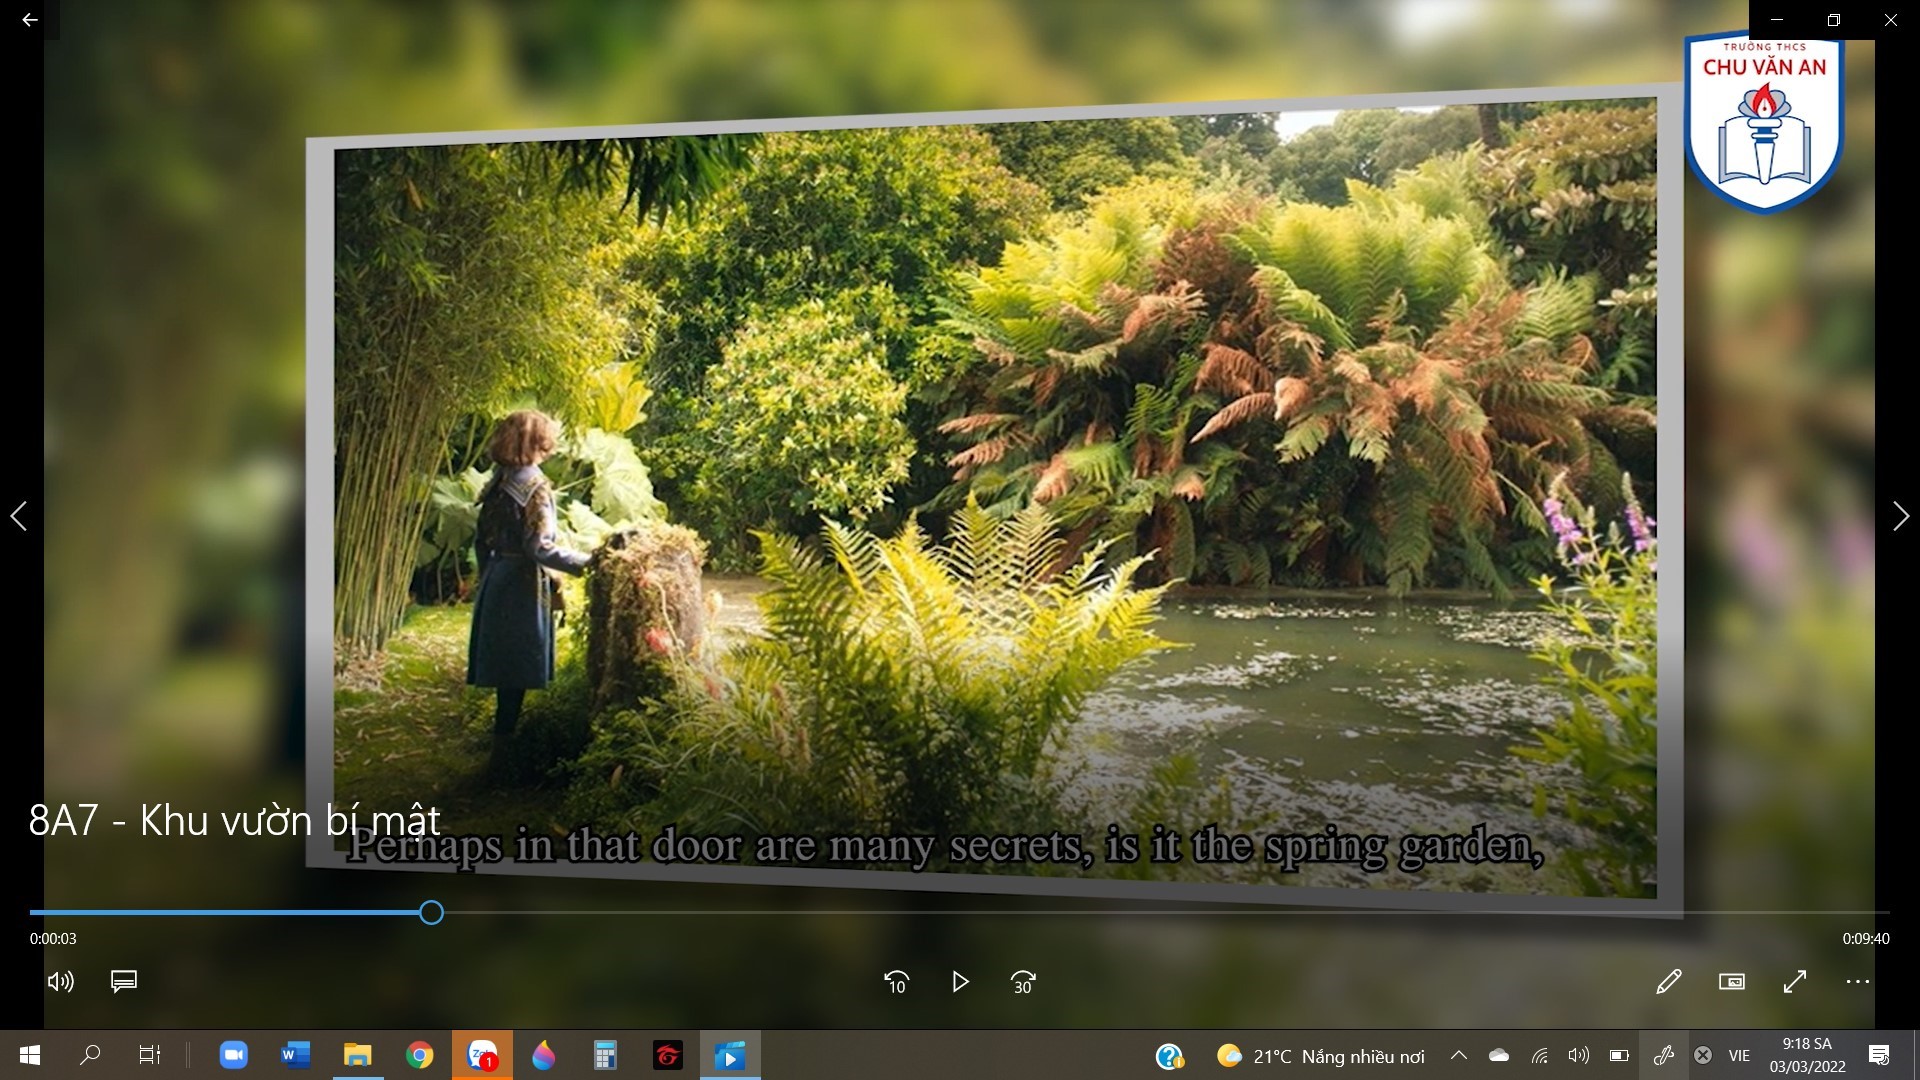This screenshot has width=1920, height=1080.
Task: Show the previous item with left chevron
Action: tap(19, 516)
